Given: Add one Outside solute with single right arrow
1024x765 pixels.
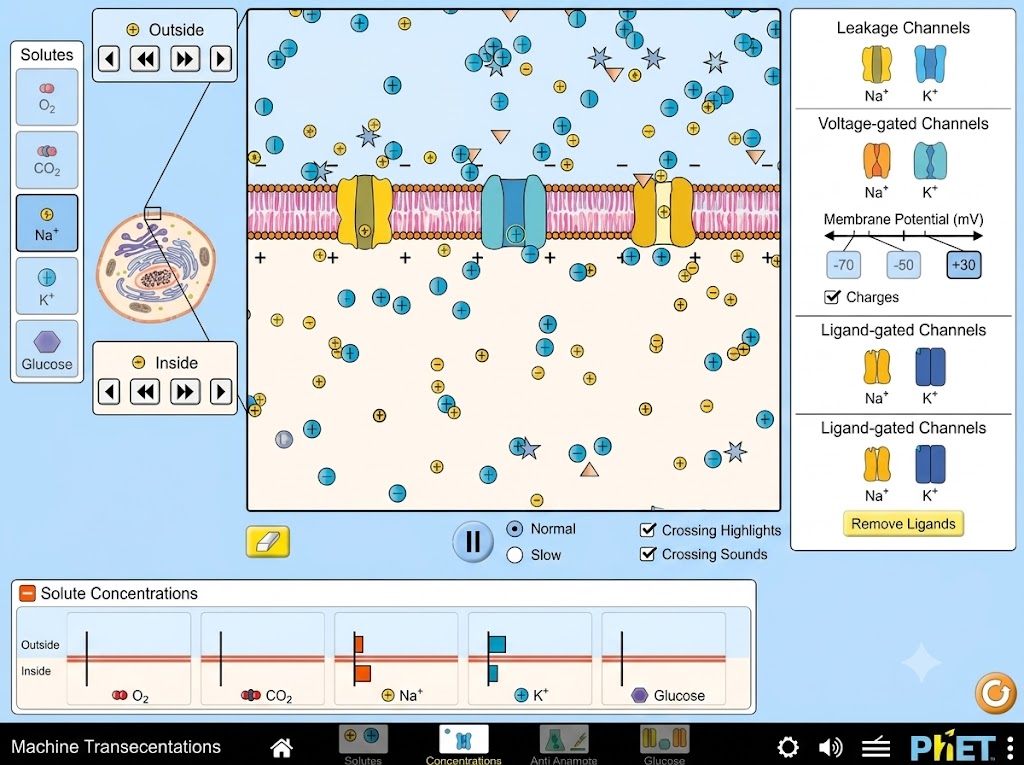Looking at the screenshot, I should point(221,59).
